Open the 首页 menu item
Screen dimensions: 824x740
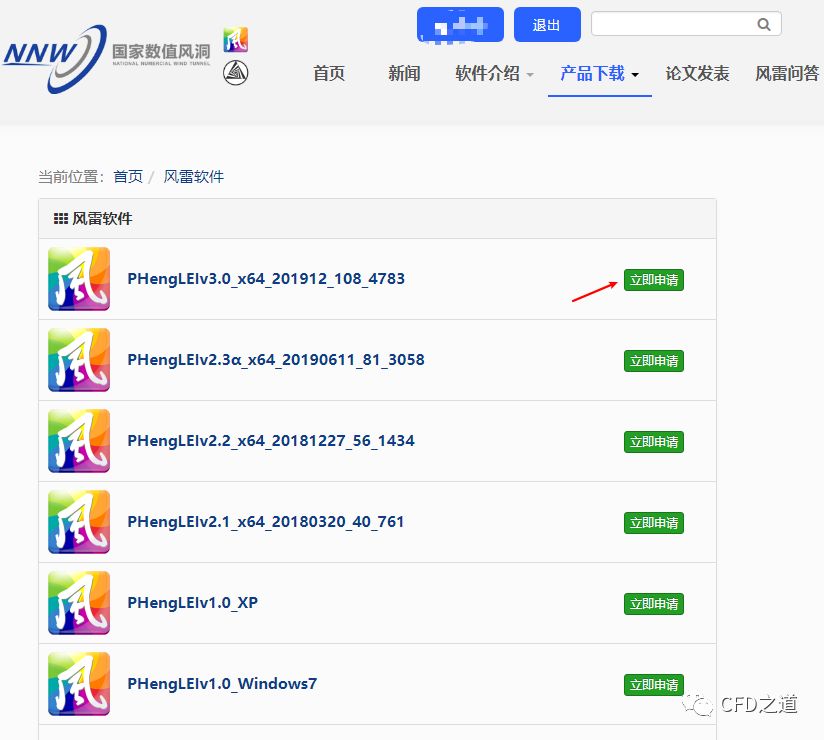(329, 74)
